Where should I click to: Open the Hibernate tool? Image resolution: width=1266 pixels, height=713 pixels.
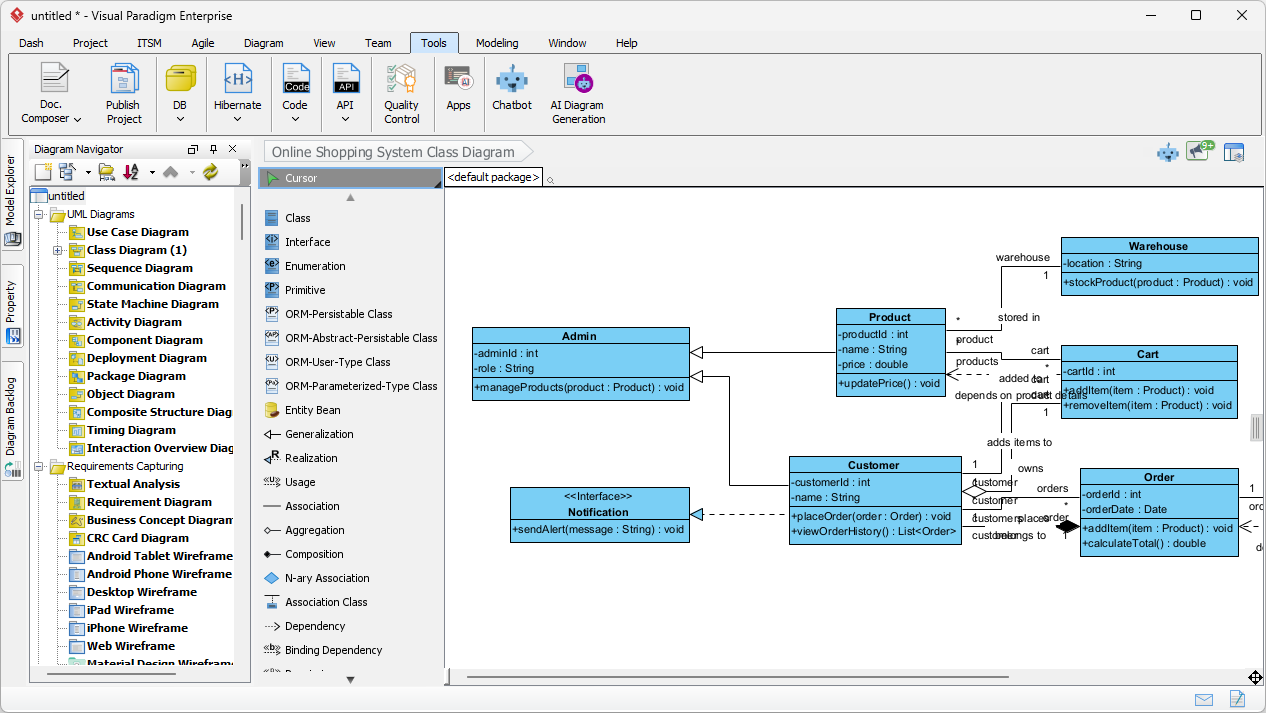pos(236,90)
